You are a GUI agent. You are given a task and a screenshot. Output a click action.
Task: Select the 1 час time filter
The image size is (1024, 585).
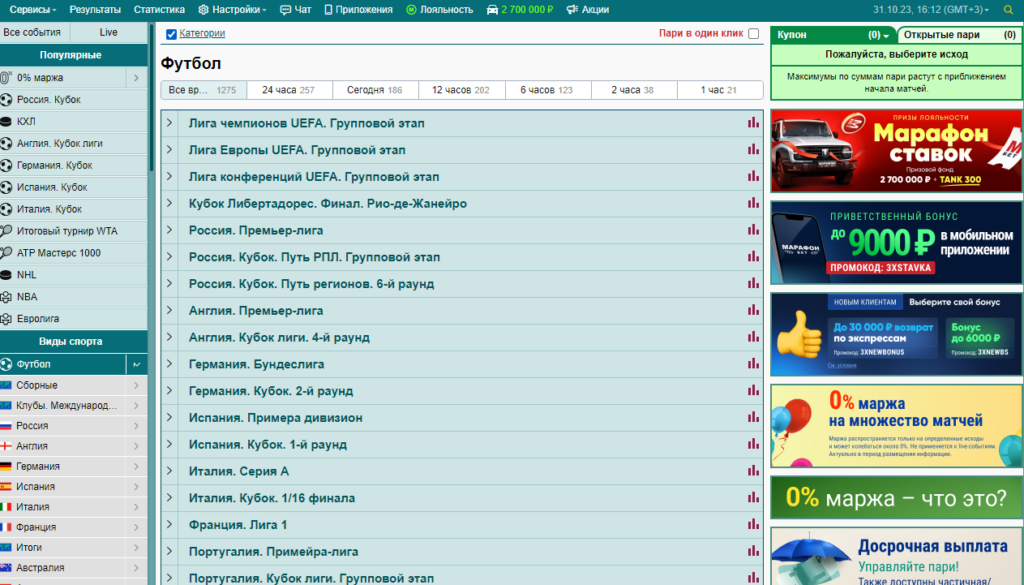[x=720, y=90]
